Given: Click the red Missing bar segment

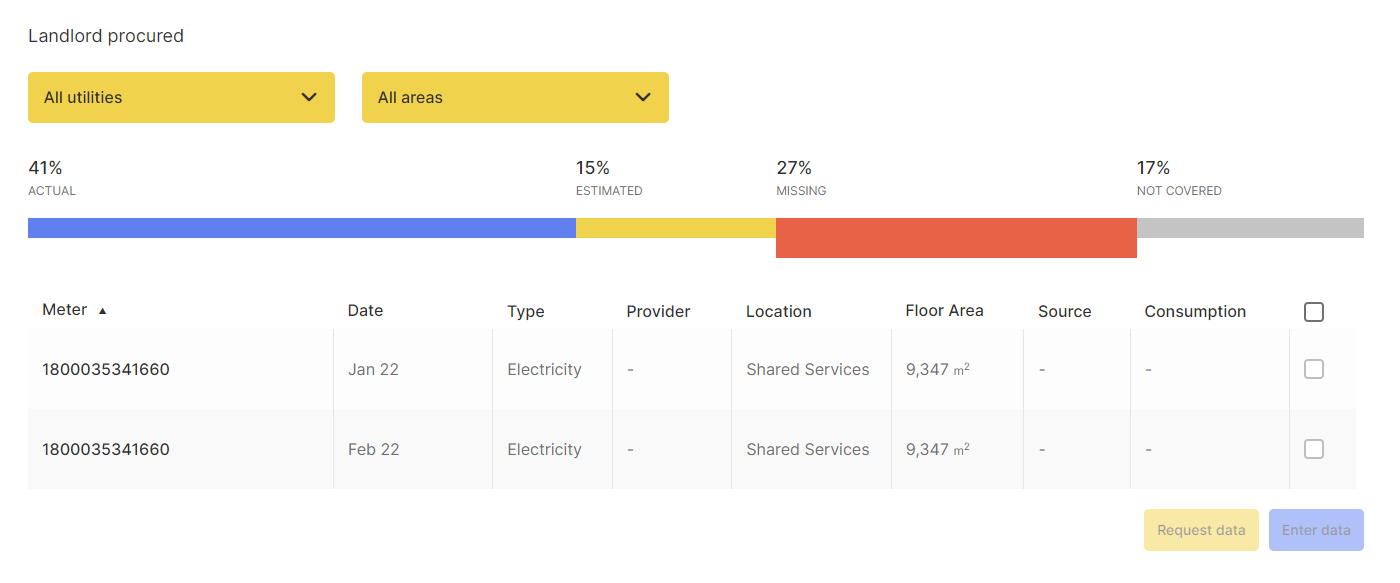Looking at the screenshot, I should click(956, 238).
